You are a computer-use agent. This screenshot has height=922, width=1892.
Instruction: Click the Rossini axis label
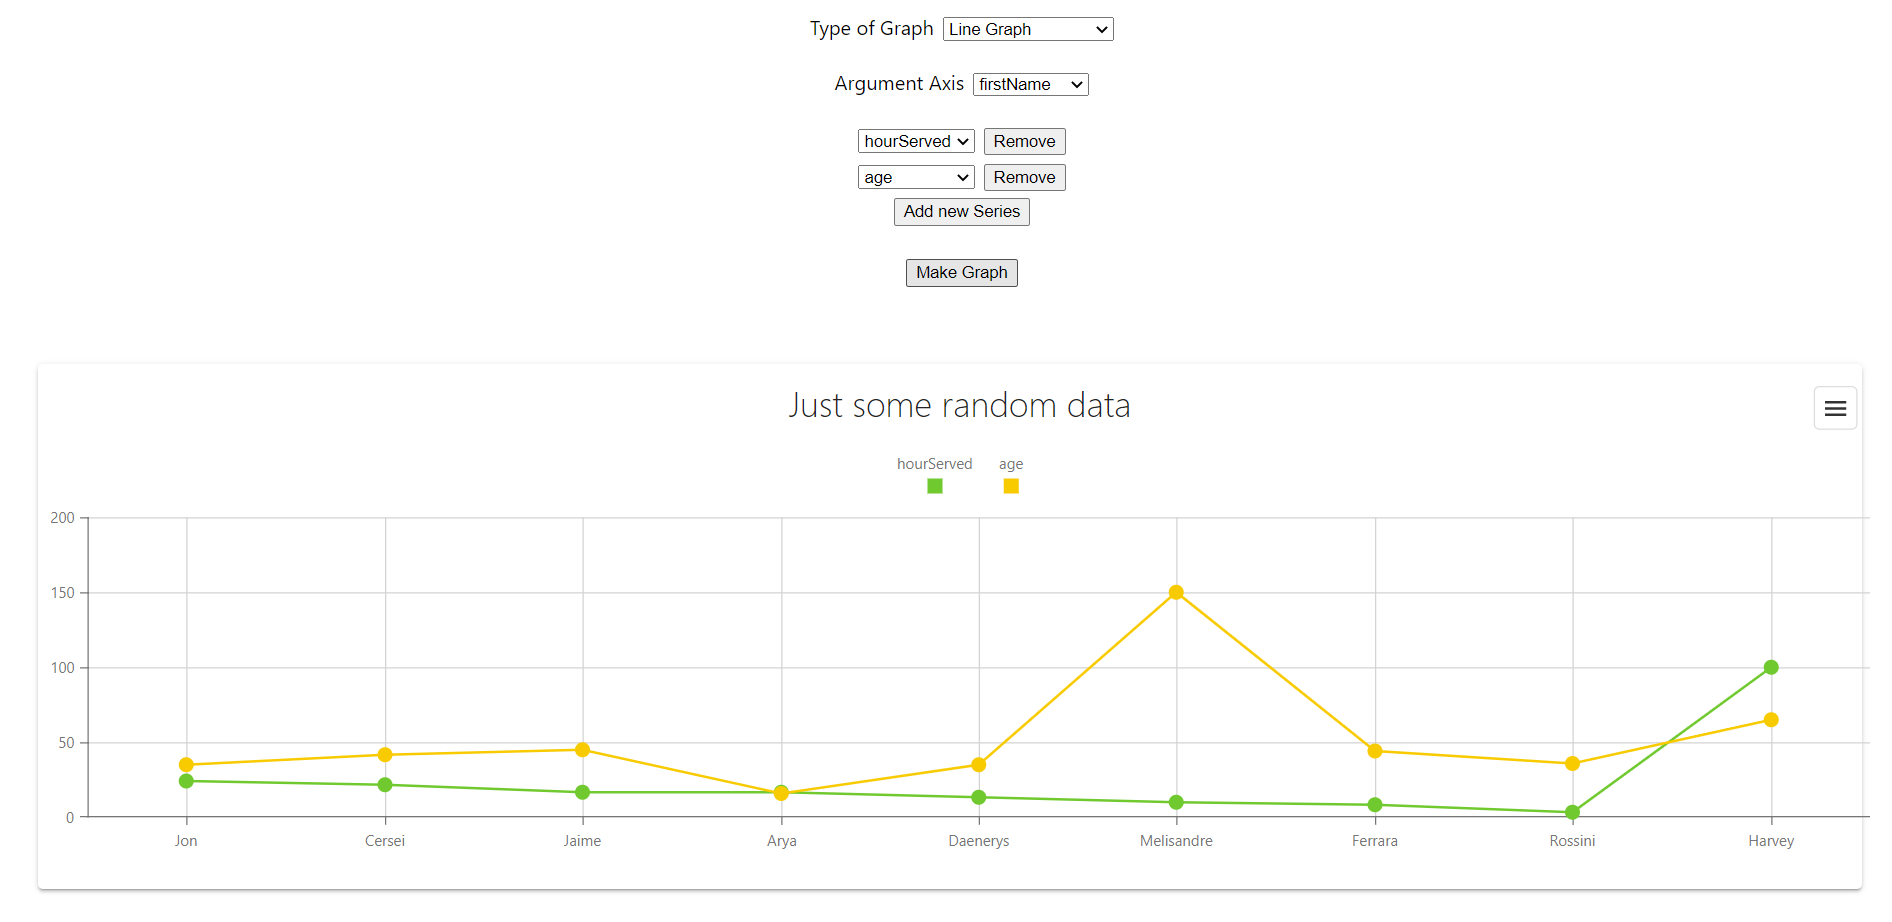tap(1572, 841)
